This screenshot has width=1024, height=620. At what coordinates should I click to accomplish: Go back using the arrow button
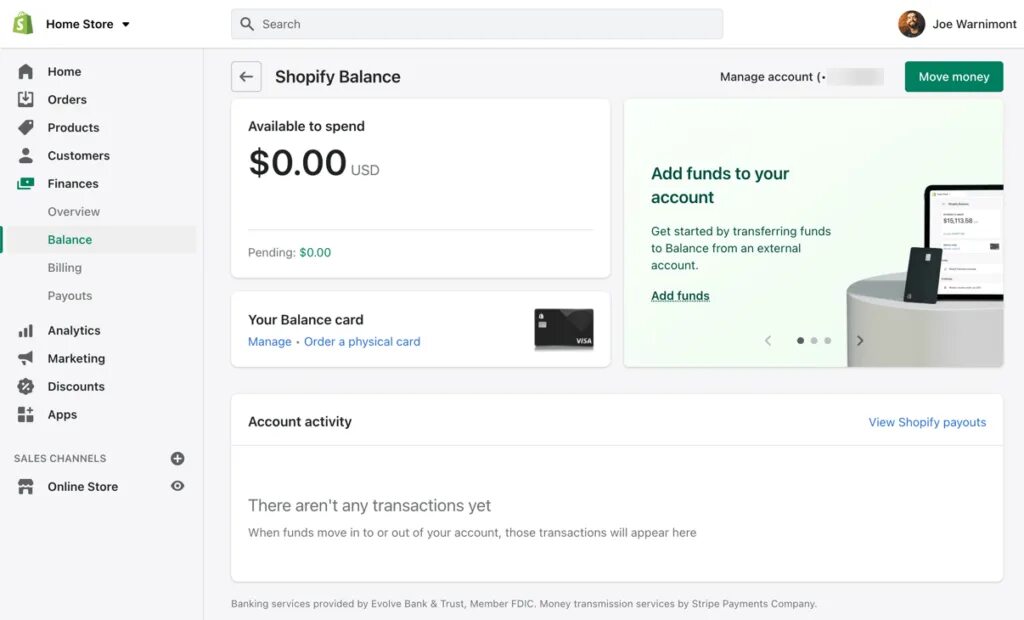click(246, 76)
